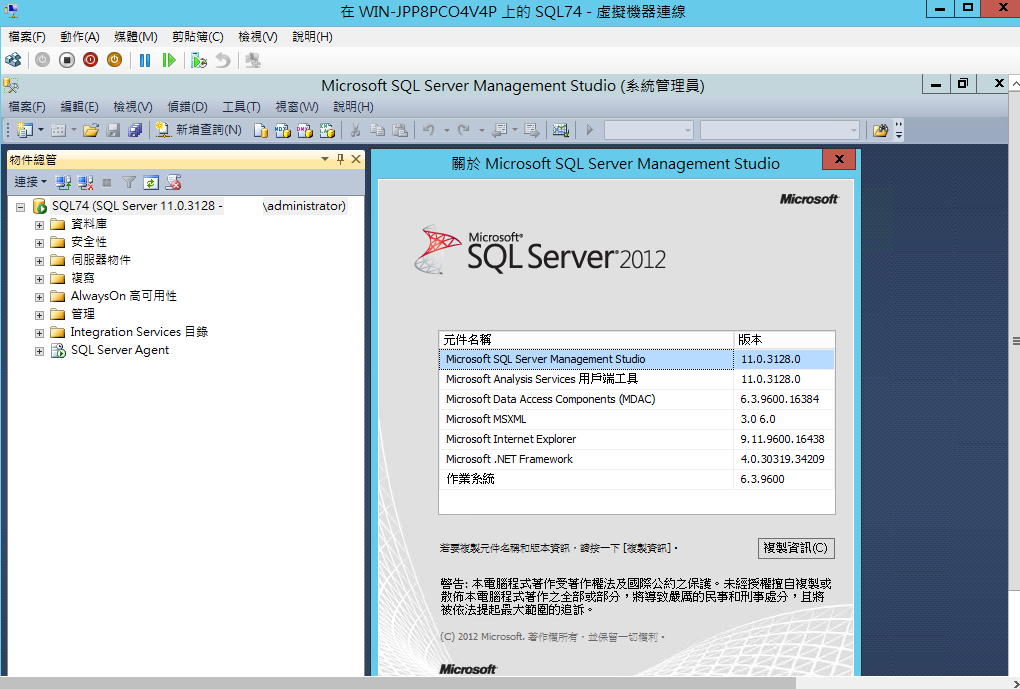Expand the SQL Server Agent node

[40, 351]
